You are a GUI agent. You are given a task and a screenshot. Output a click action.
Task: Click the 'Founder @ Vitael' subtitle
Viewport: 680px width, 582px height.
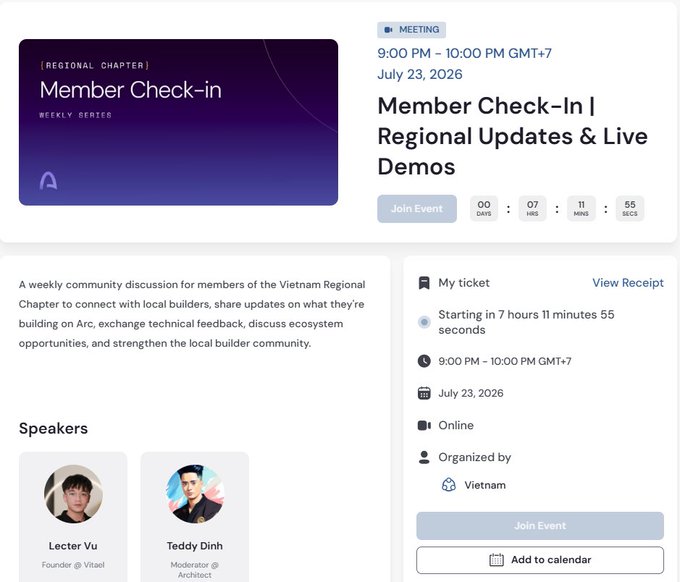(x=73, y=565)
